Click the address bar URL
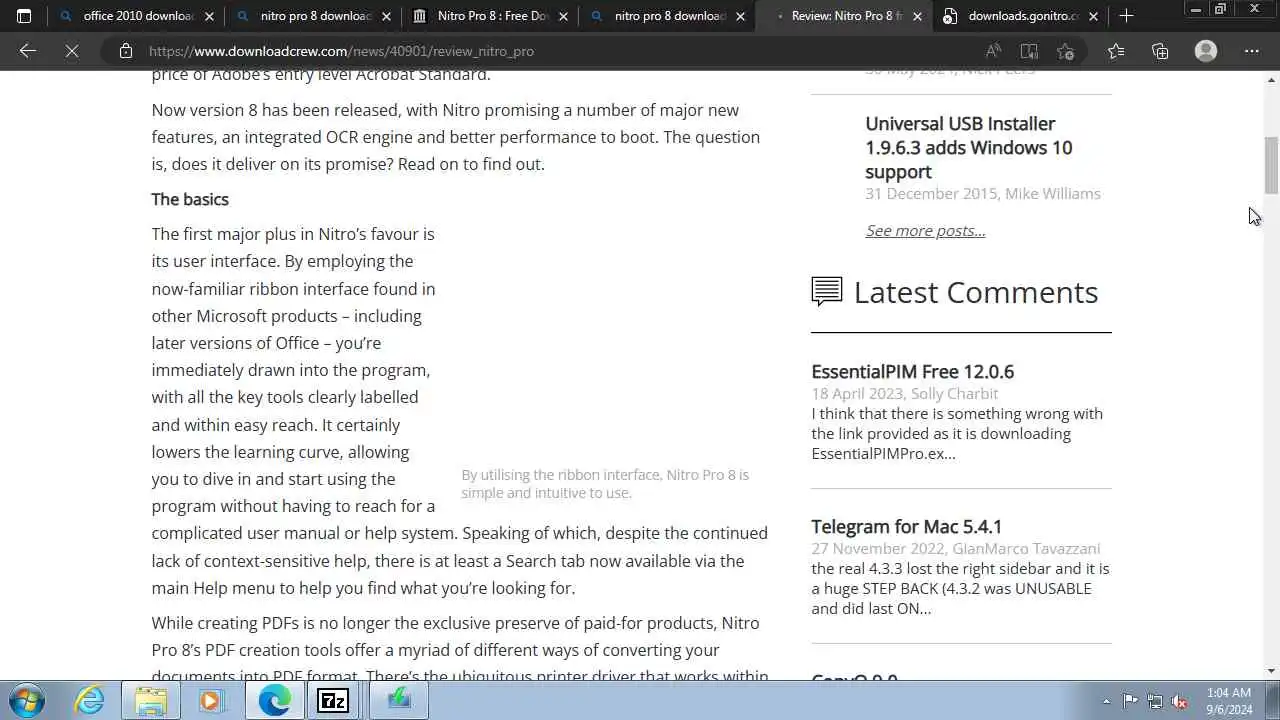Screen dimensions: 1280x720 (x=341, y=51)
